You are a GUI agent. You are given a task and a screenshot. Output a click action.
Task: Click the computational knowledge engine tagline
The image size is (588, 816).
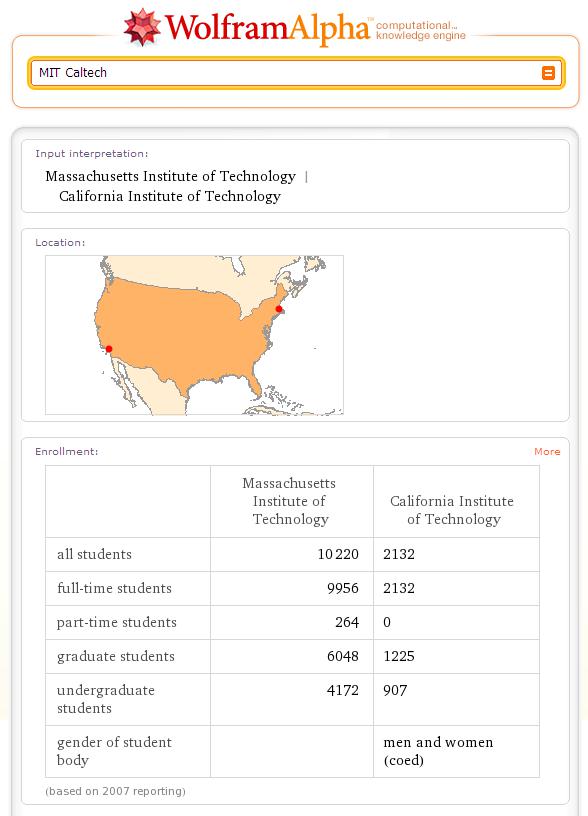coord(420,30)
